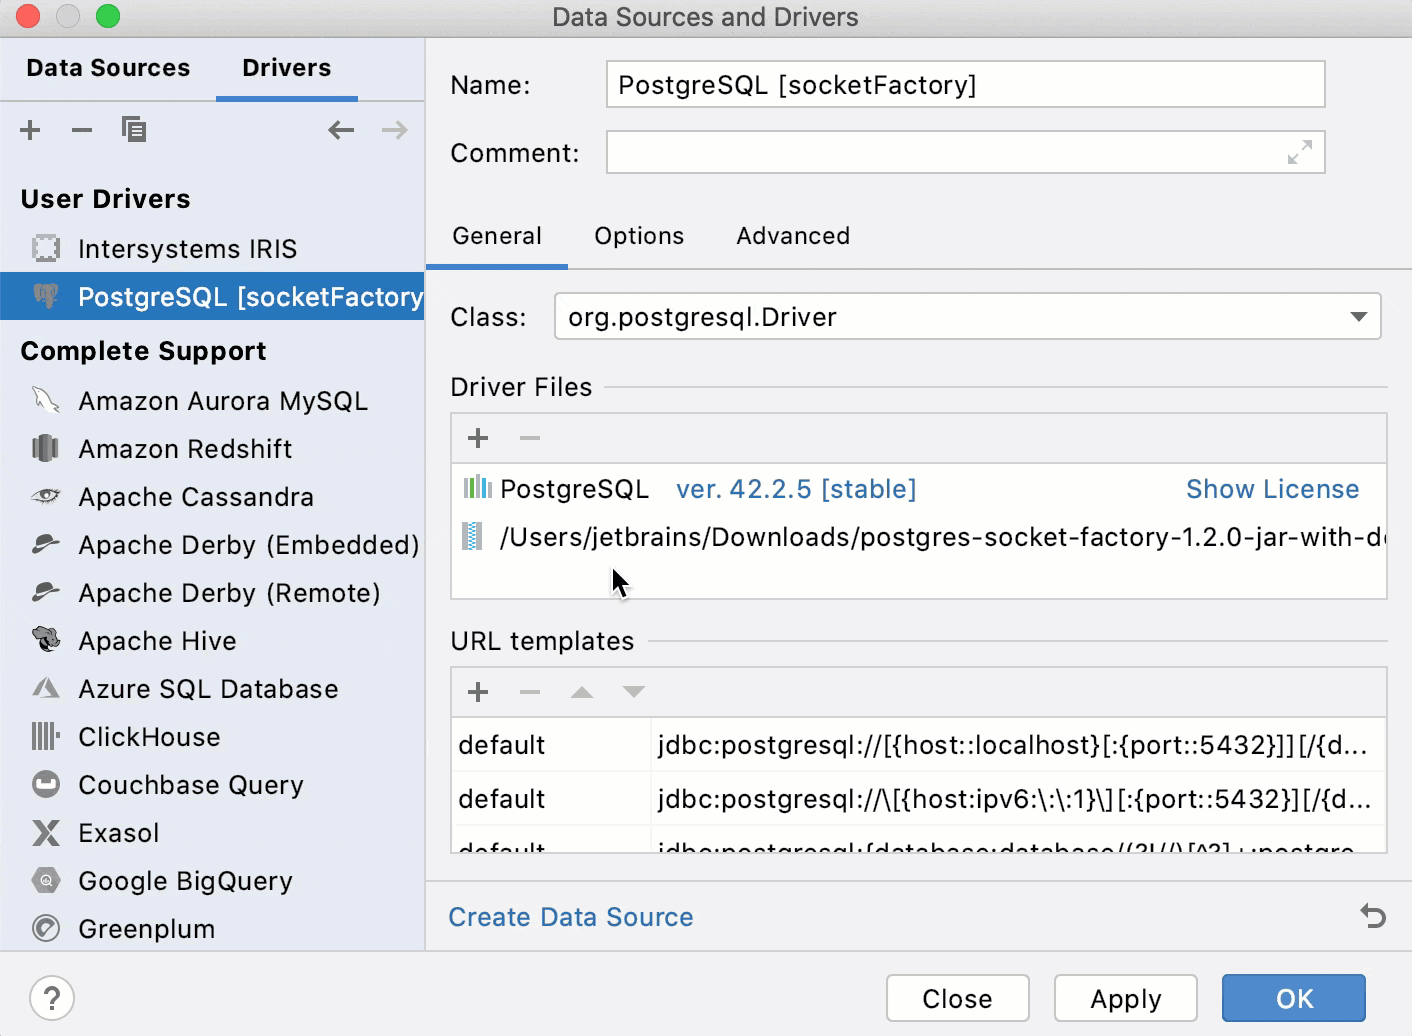
Task: Navigate back using the left arrow
Action: click(x=341, y=130)
